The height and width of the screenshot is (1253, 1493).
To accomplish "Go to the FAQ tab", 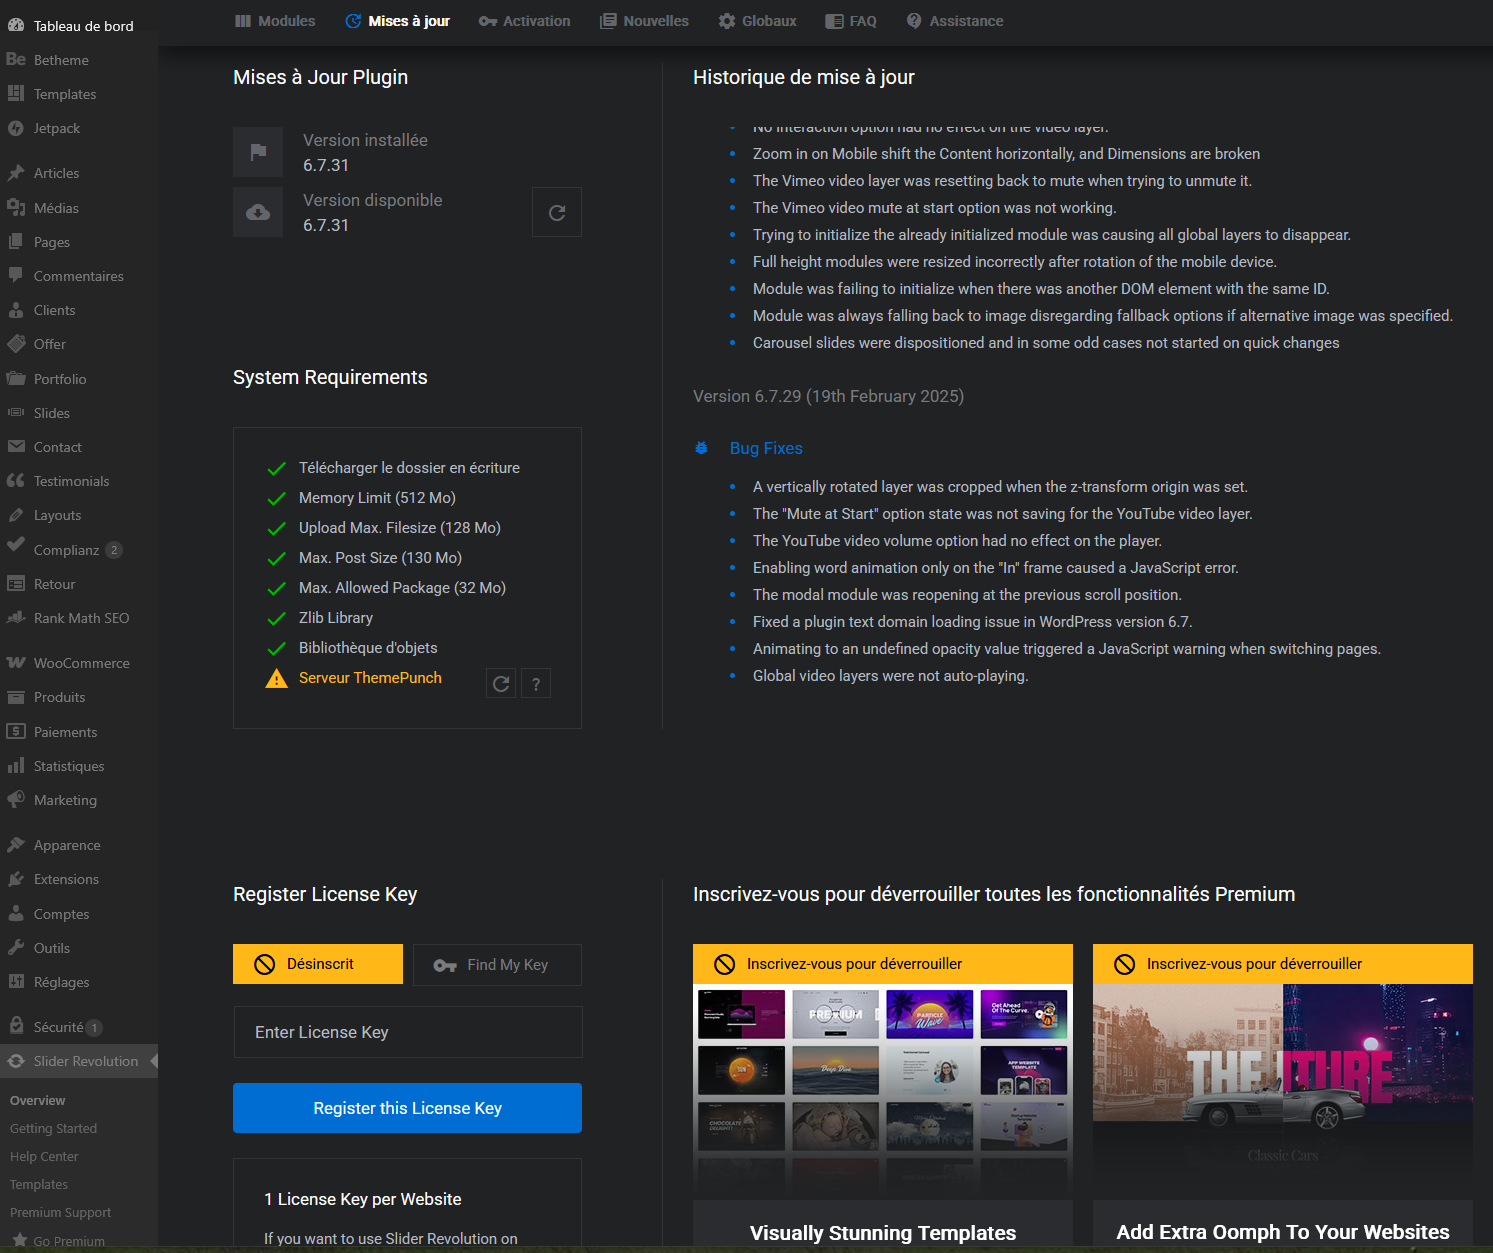I will tap(851, 21).
